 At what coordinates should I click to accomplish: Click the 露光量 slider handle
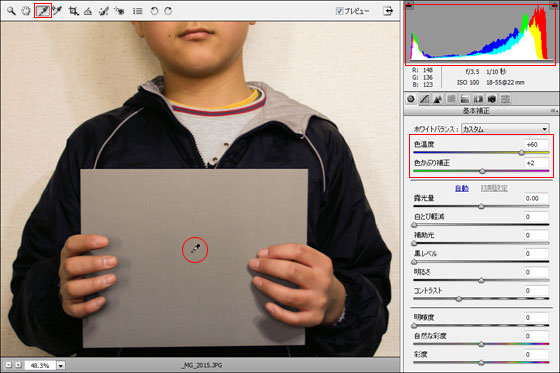coord(481,206)
